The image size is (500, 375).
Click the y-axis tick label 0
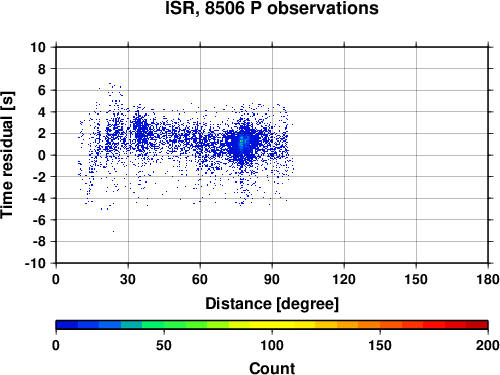click(x=42, y=155)
